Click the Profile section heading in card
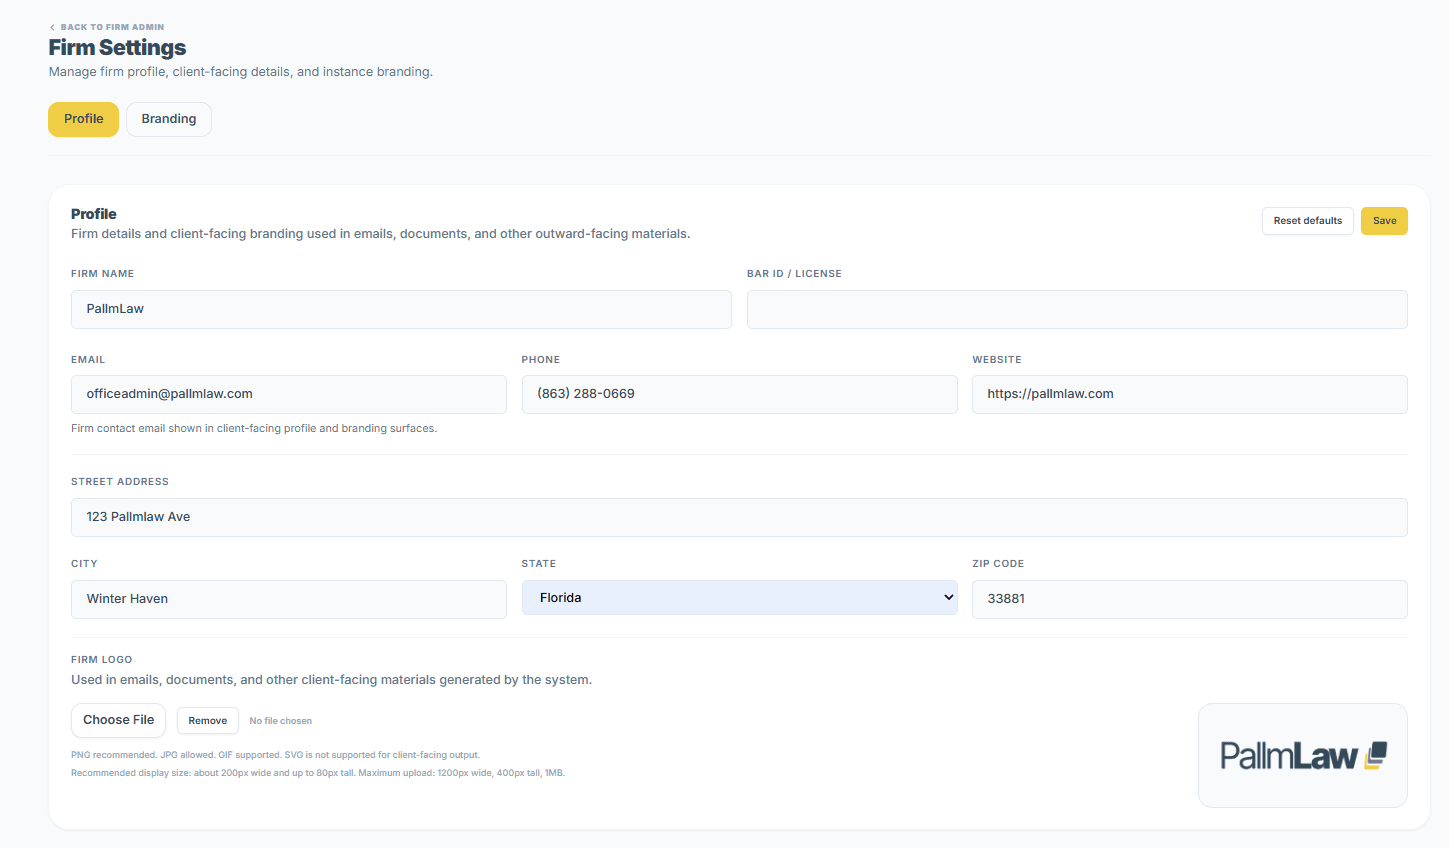This screenshot has height=848, width=1449. pos(94,214)
